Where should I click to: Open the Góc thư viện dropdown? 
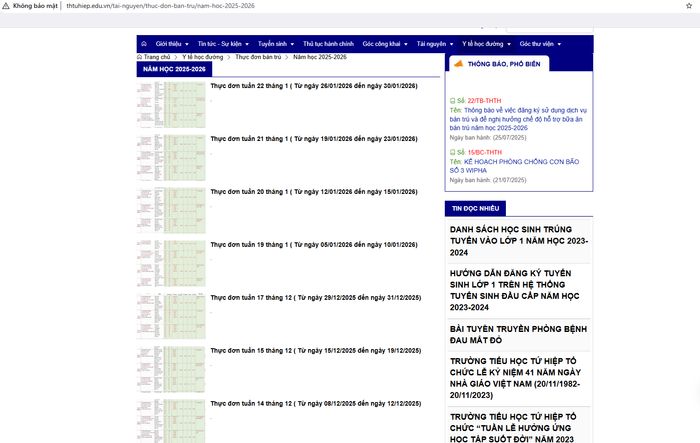(540, 44)
